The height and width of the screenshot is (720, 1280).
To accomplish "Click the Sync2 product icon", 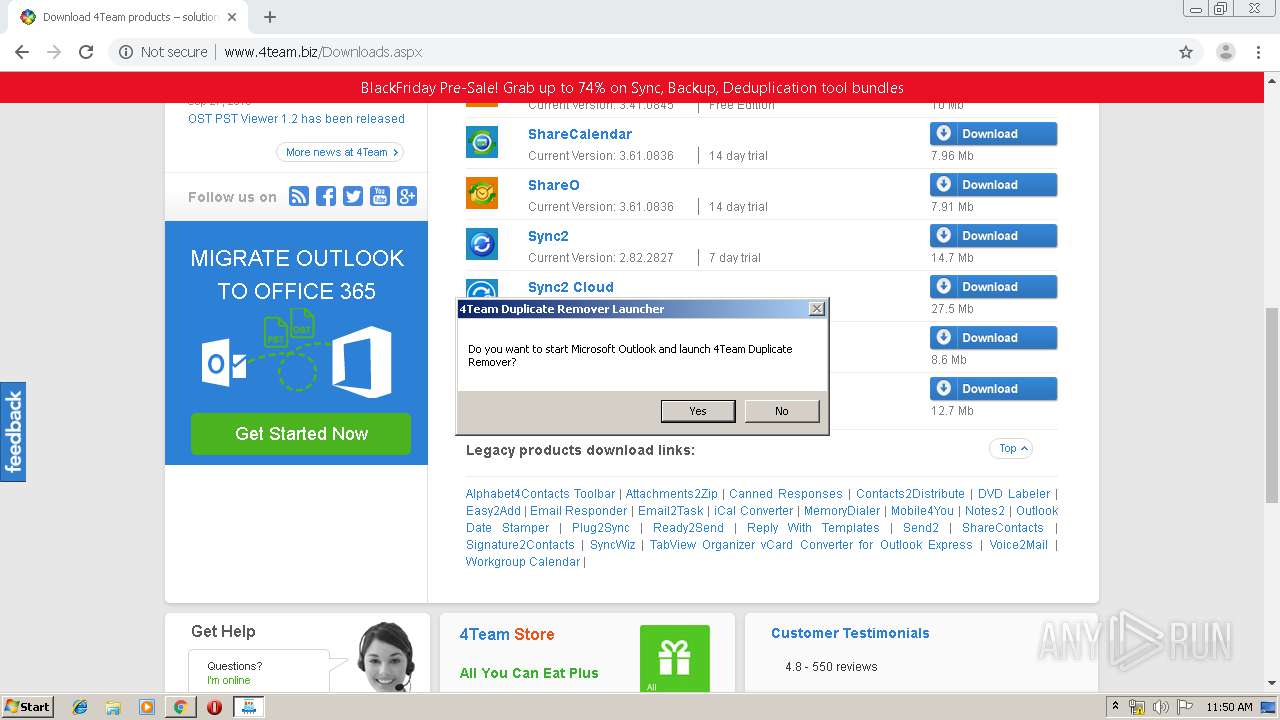I will 482,244.
